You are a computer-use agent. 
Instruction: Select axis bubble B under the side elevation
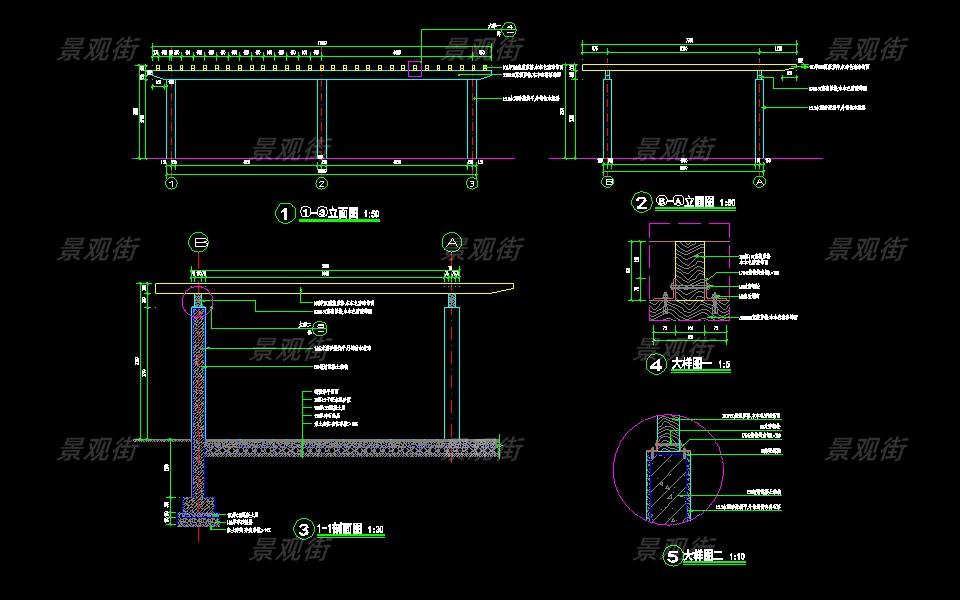[607, 183]
